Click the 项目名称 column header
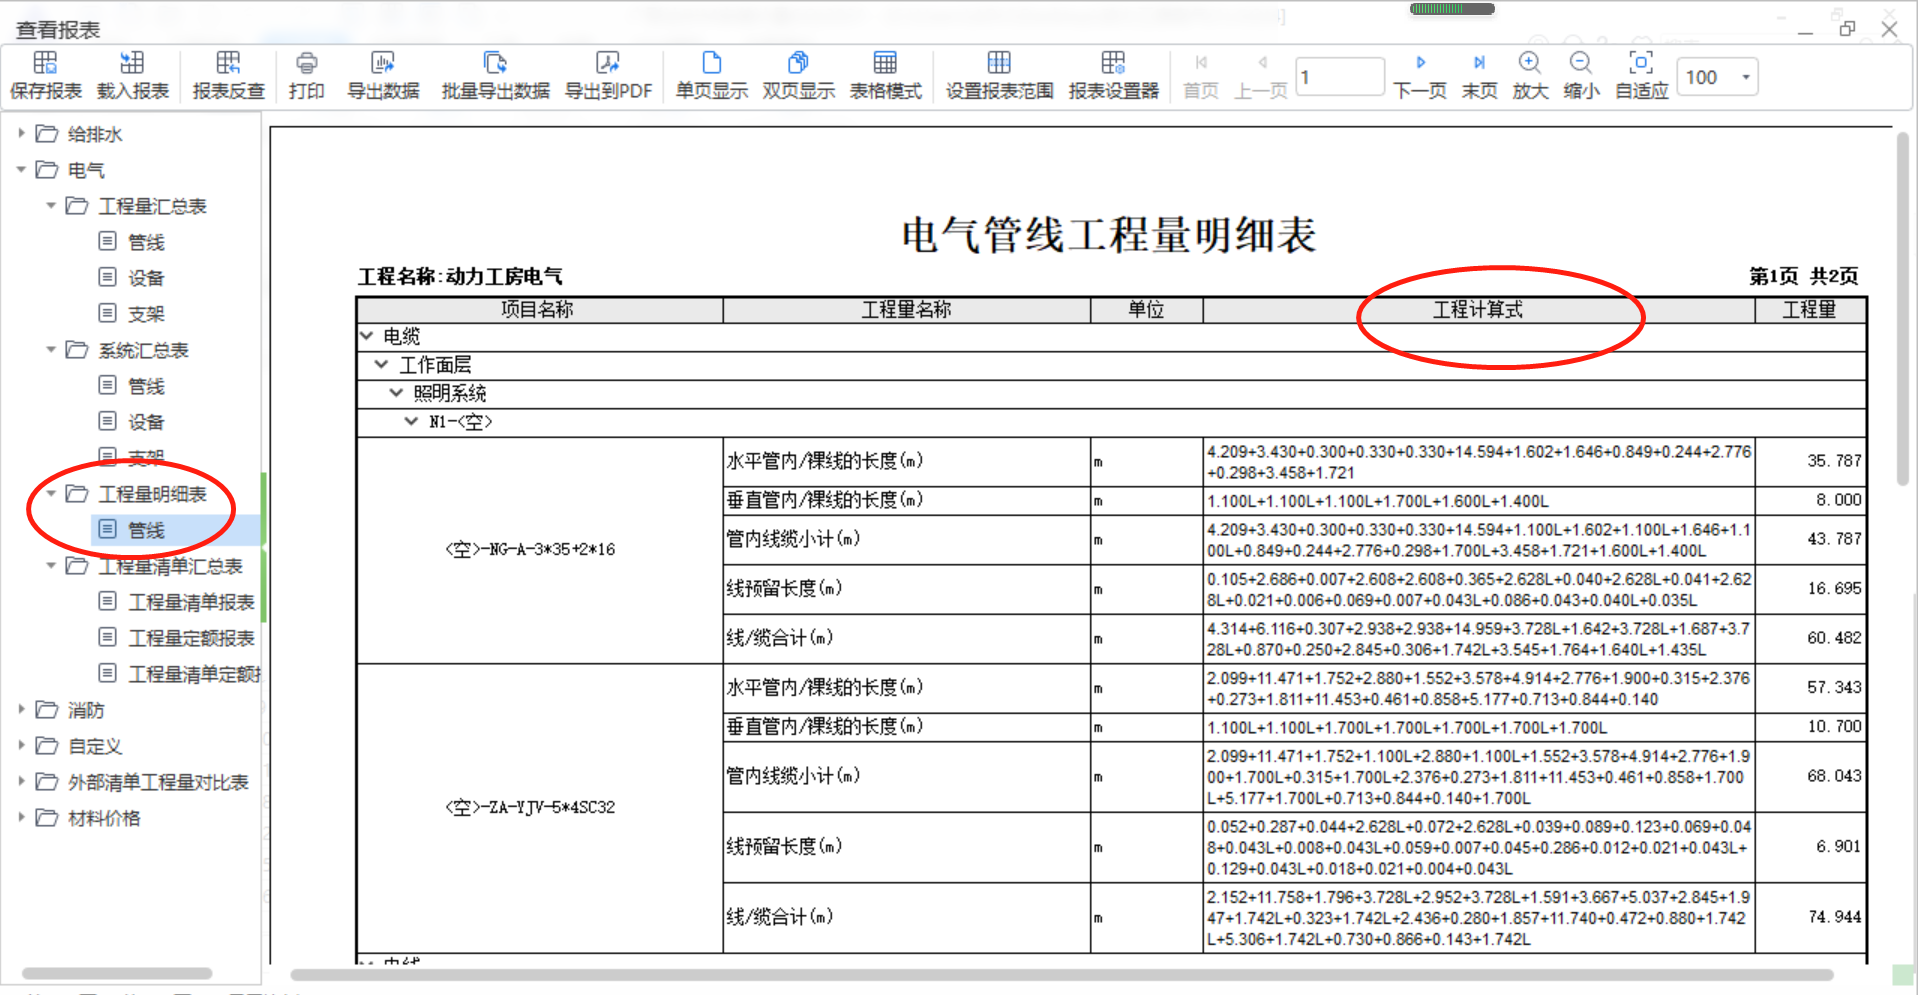 (540, 310)
